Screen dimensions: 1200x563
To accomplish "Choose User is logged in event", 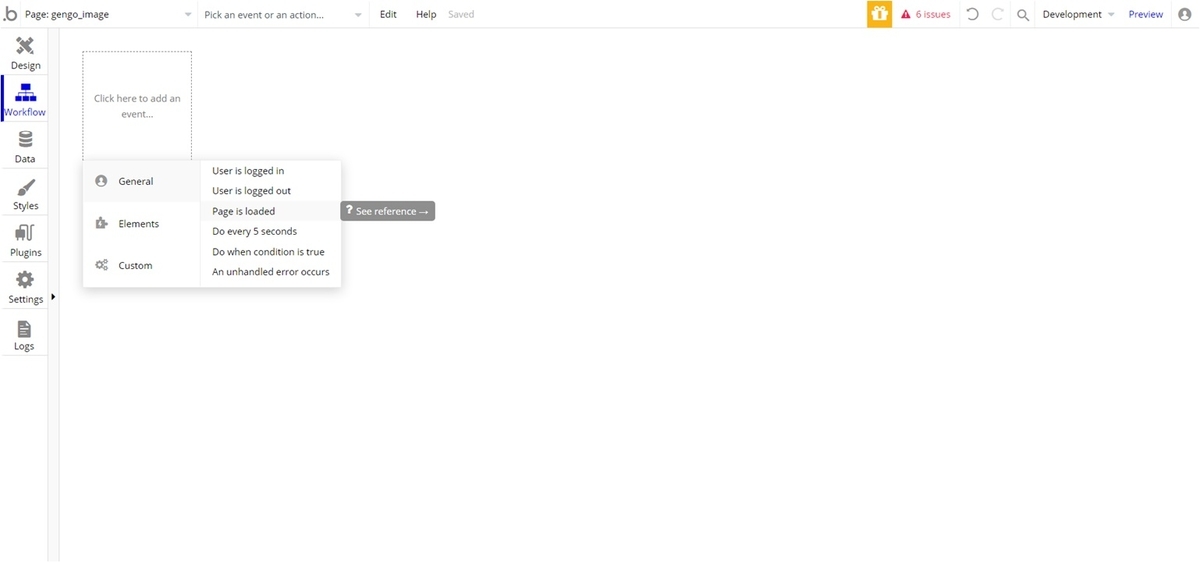I will click(270, 171).
